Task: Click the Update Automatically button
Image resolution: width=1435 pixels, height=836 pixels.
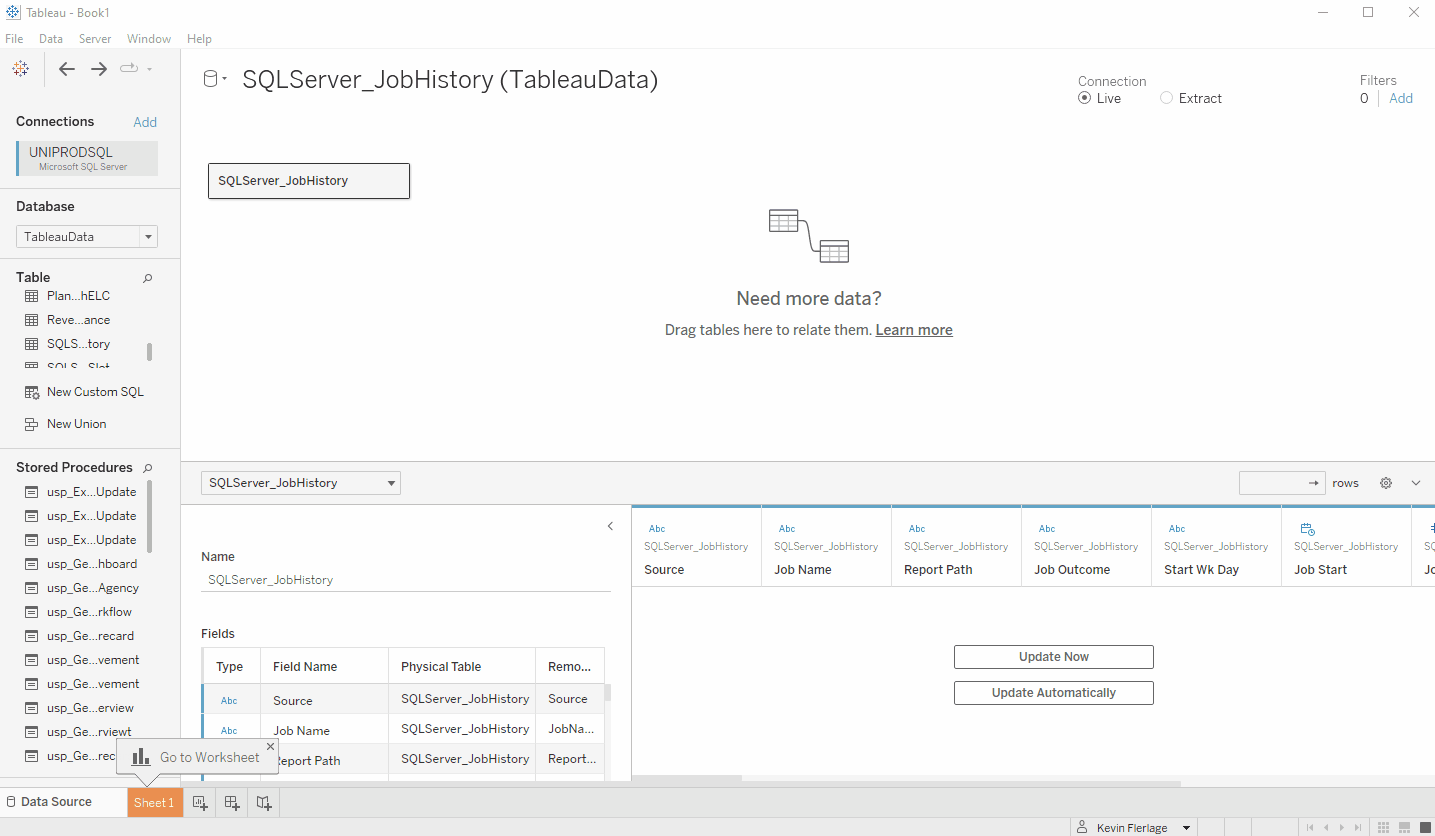Action: coord(1054,693)
